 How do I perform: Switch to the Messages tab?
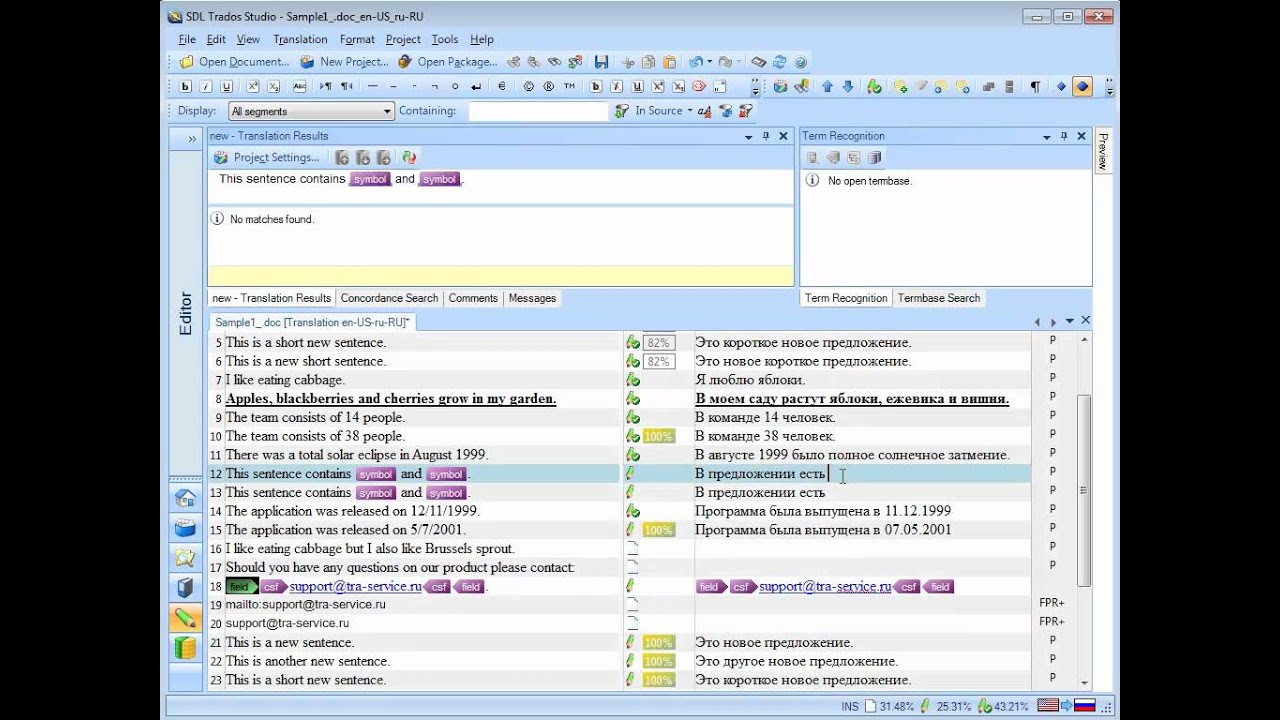coord(532,298)
